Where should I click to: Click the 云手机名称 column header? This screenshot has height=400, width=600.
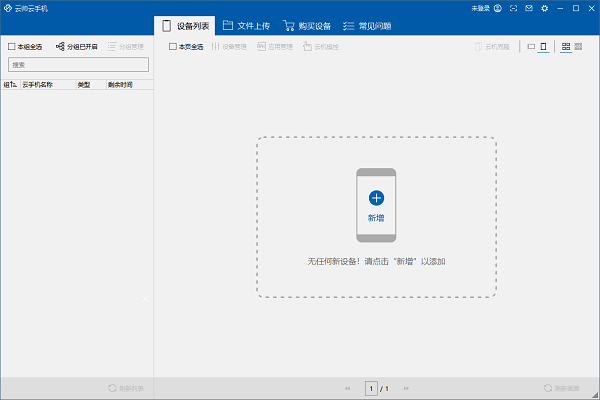point(37,85)
